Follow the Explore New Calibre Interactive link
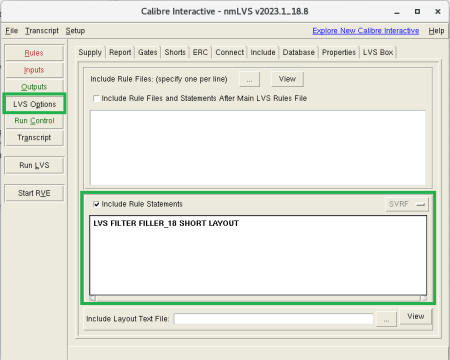 (x=366, y=31)
